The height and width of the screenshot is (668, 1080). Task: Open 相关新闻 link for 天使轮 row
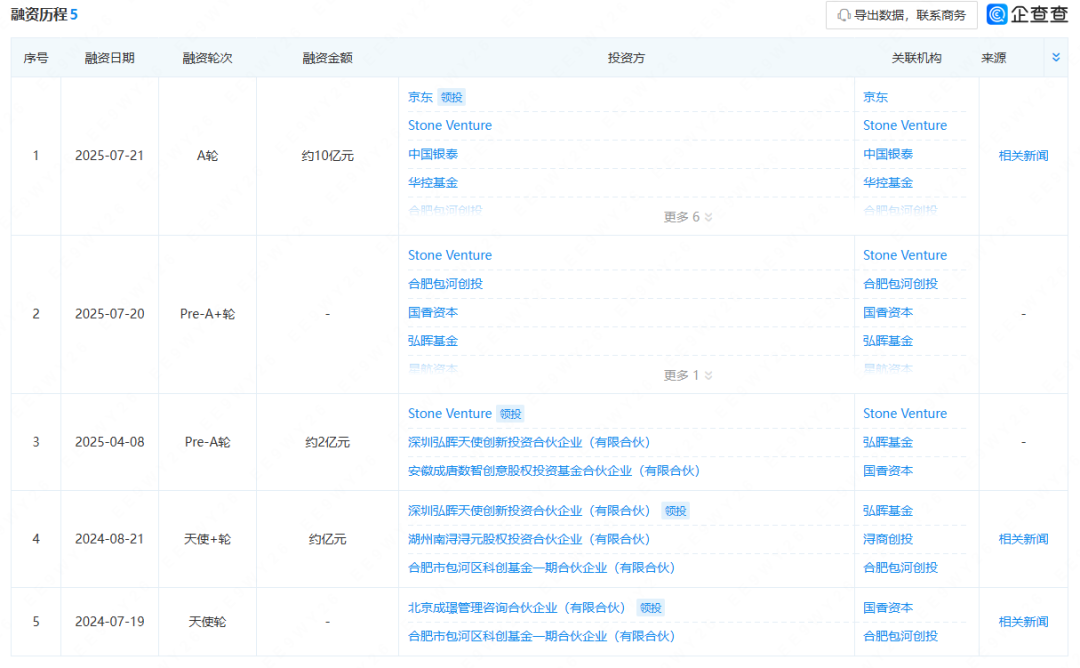(1023, 622)
